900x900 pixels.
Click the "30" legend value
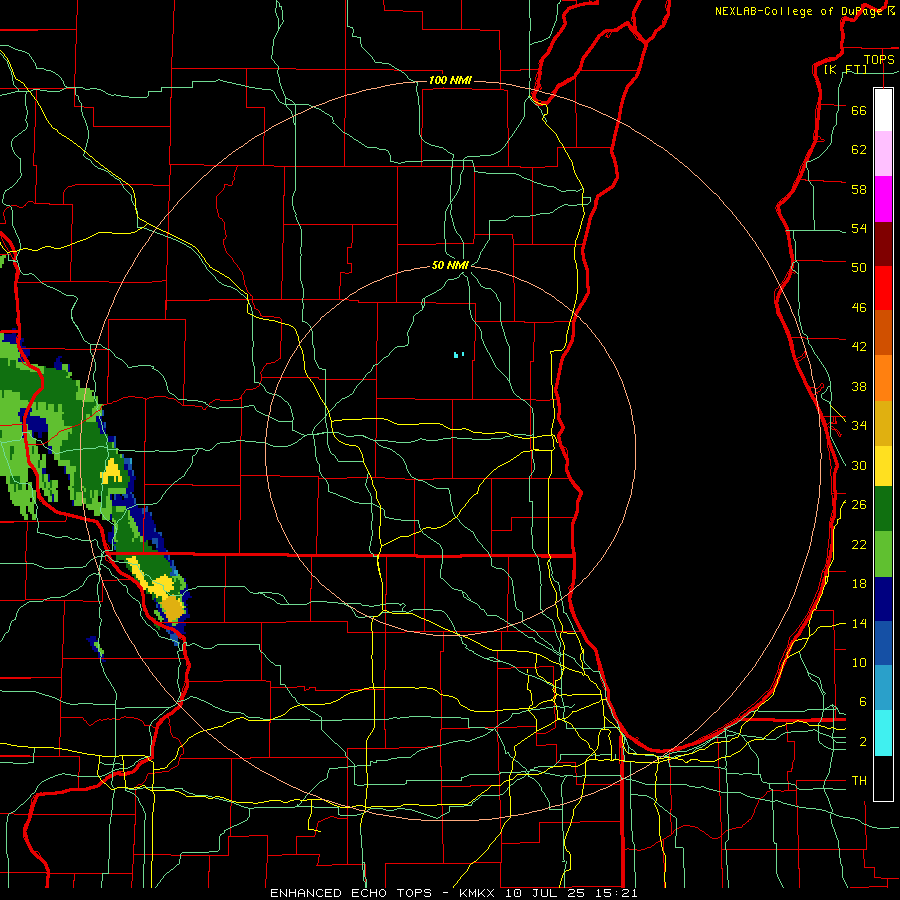click(x=859, y=465)
